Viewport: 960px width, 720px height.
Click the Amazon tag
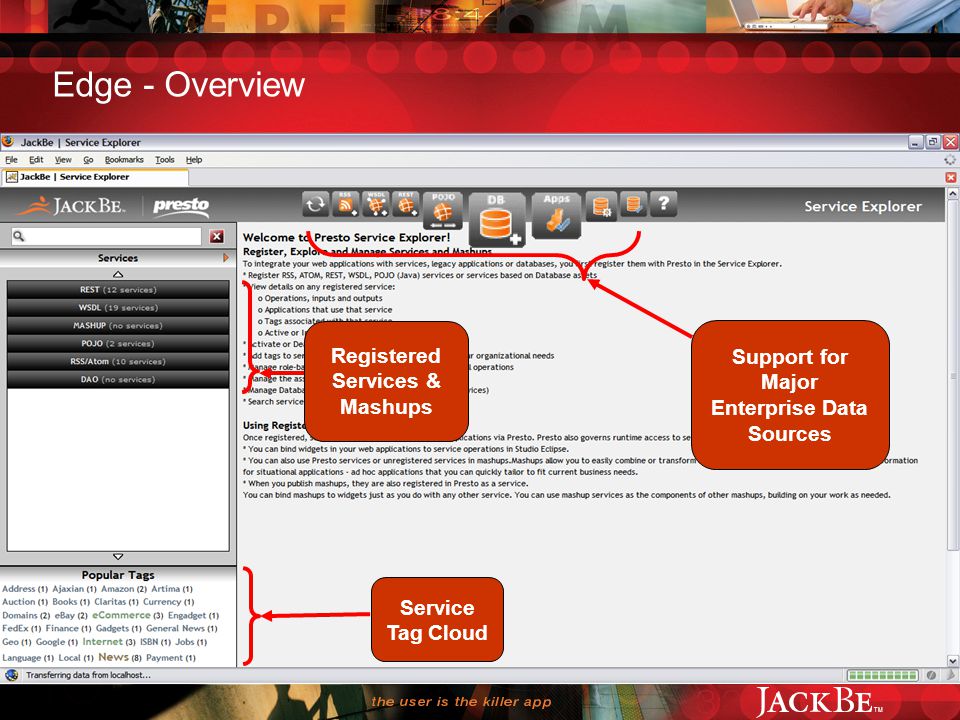point(118,589)
